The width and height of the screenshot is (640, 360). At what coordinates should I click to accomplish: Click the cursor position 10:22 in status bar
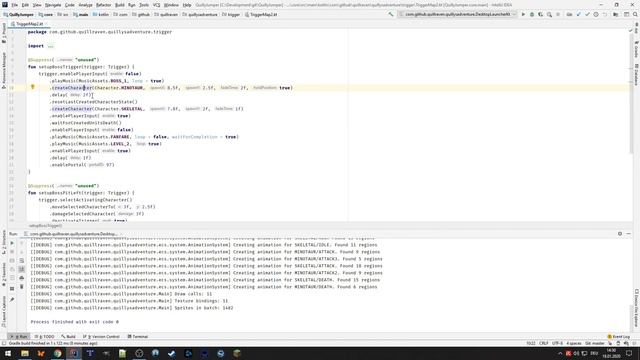click(x=531, y=343)
